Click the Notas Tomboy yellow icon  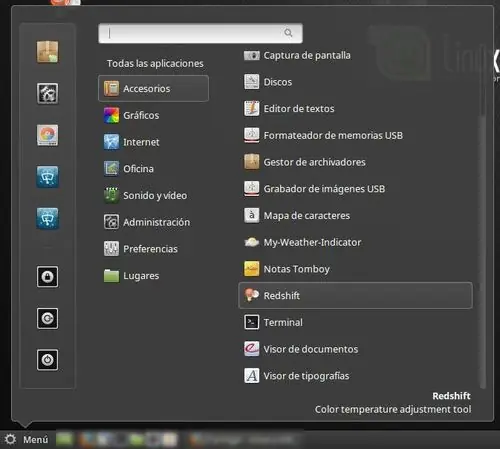point(252,269)
